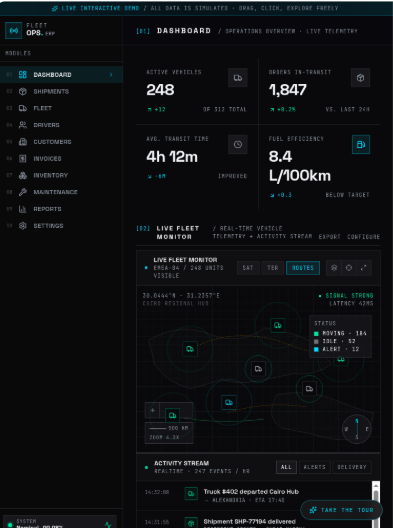Click REALTIME · 247 EVENTS / HR text
This screenshot has width=393, height=528.
[x=202, y=471]
